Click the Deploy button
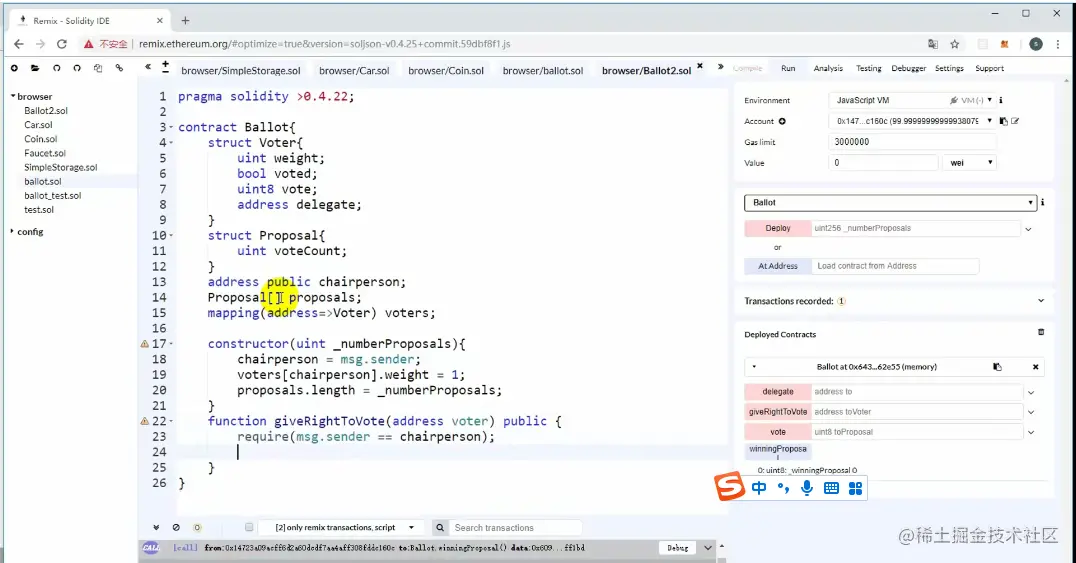Image resolution: width=1076 pixels, height=563 pixels. [777, 228]
